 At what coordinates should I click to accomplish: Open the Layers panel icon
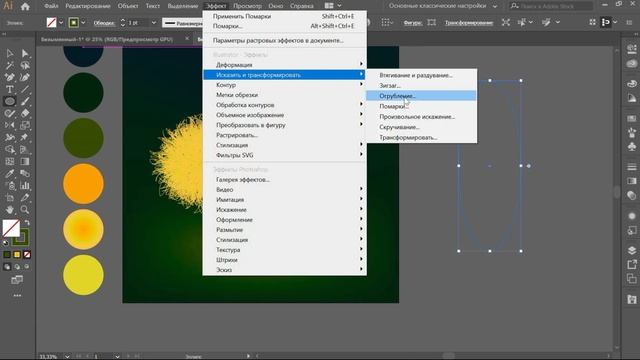(x=632, y=250)
